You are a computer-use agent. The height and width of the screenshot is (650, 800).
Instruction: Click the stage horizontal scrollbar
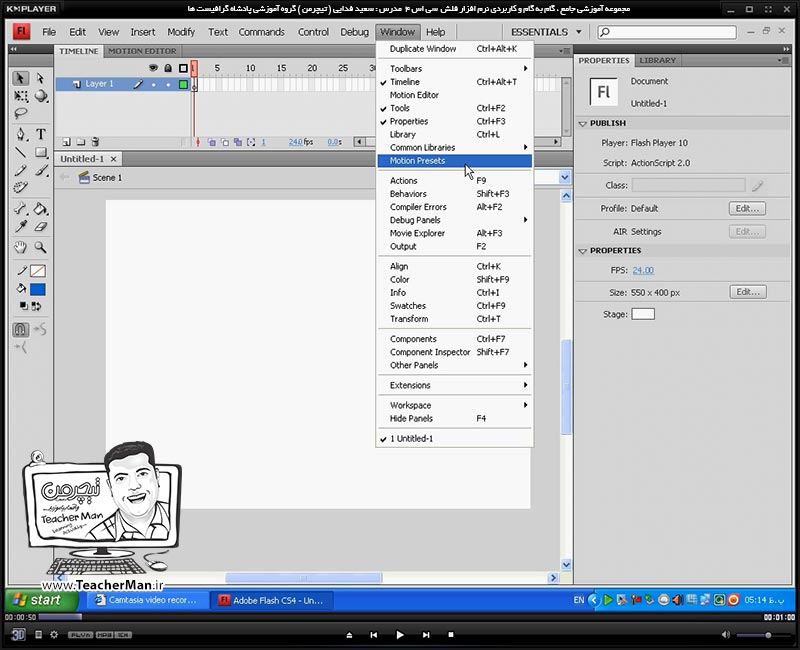[304, 578]
